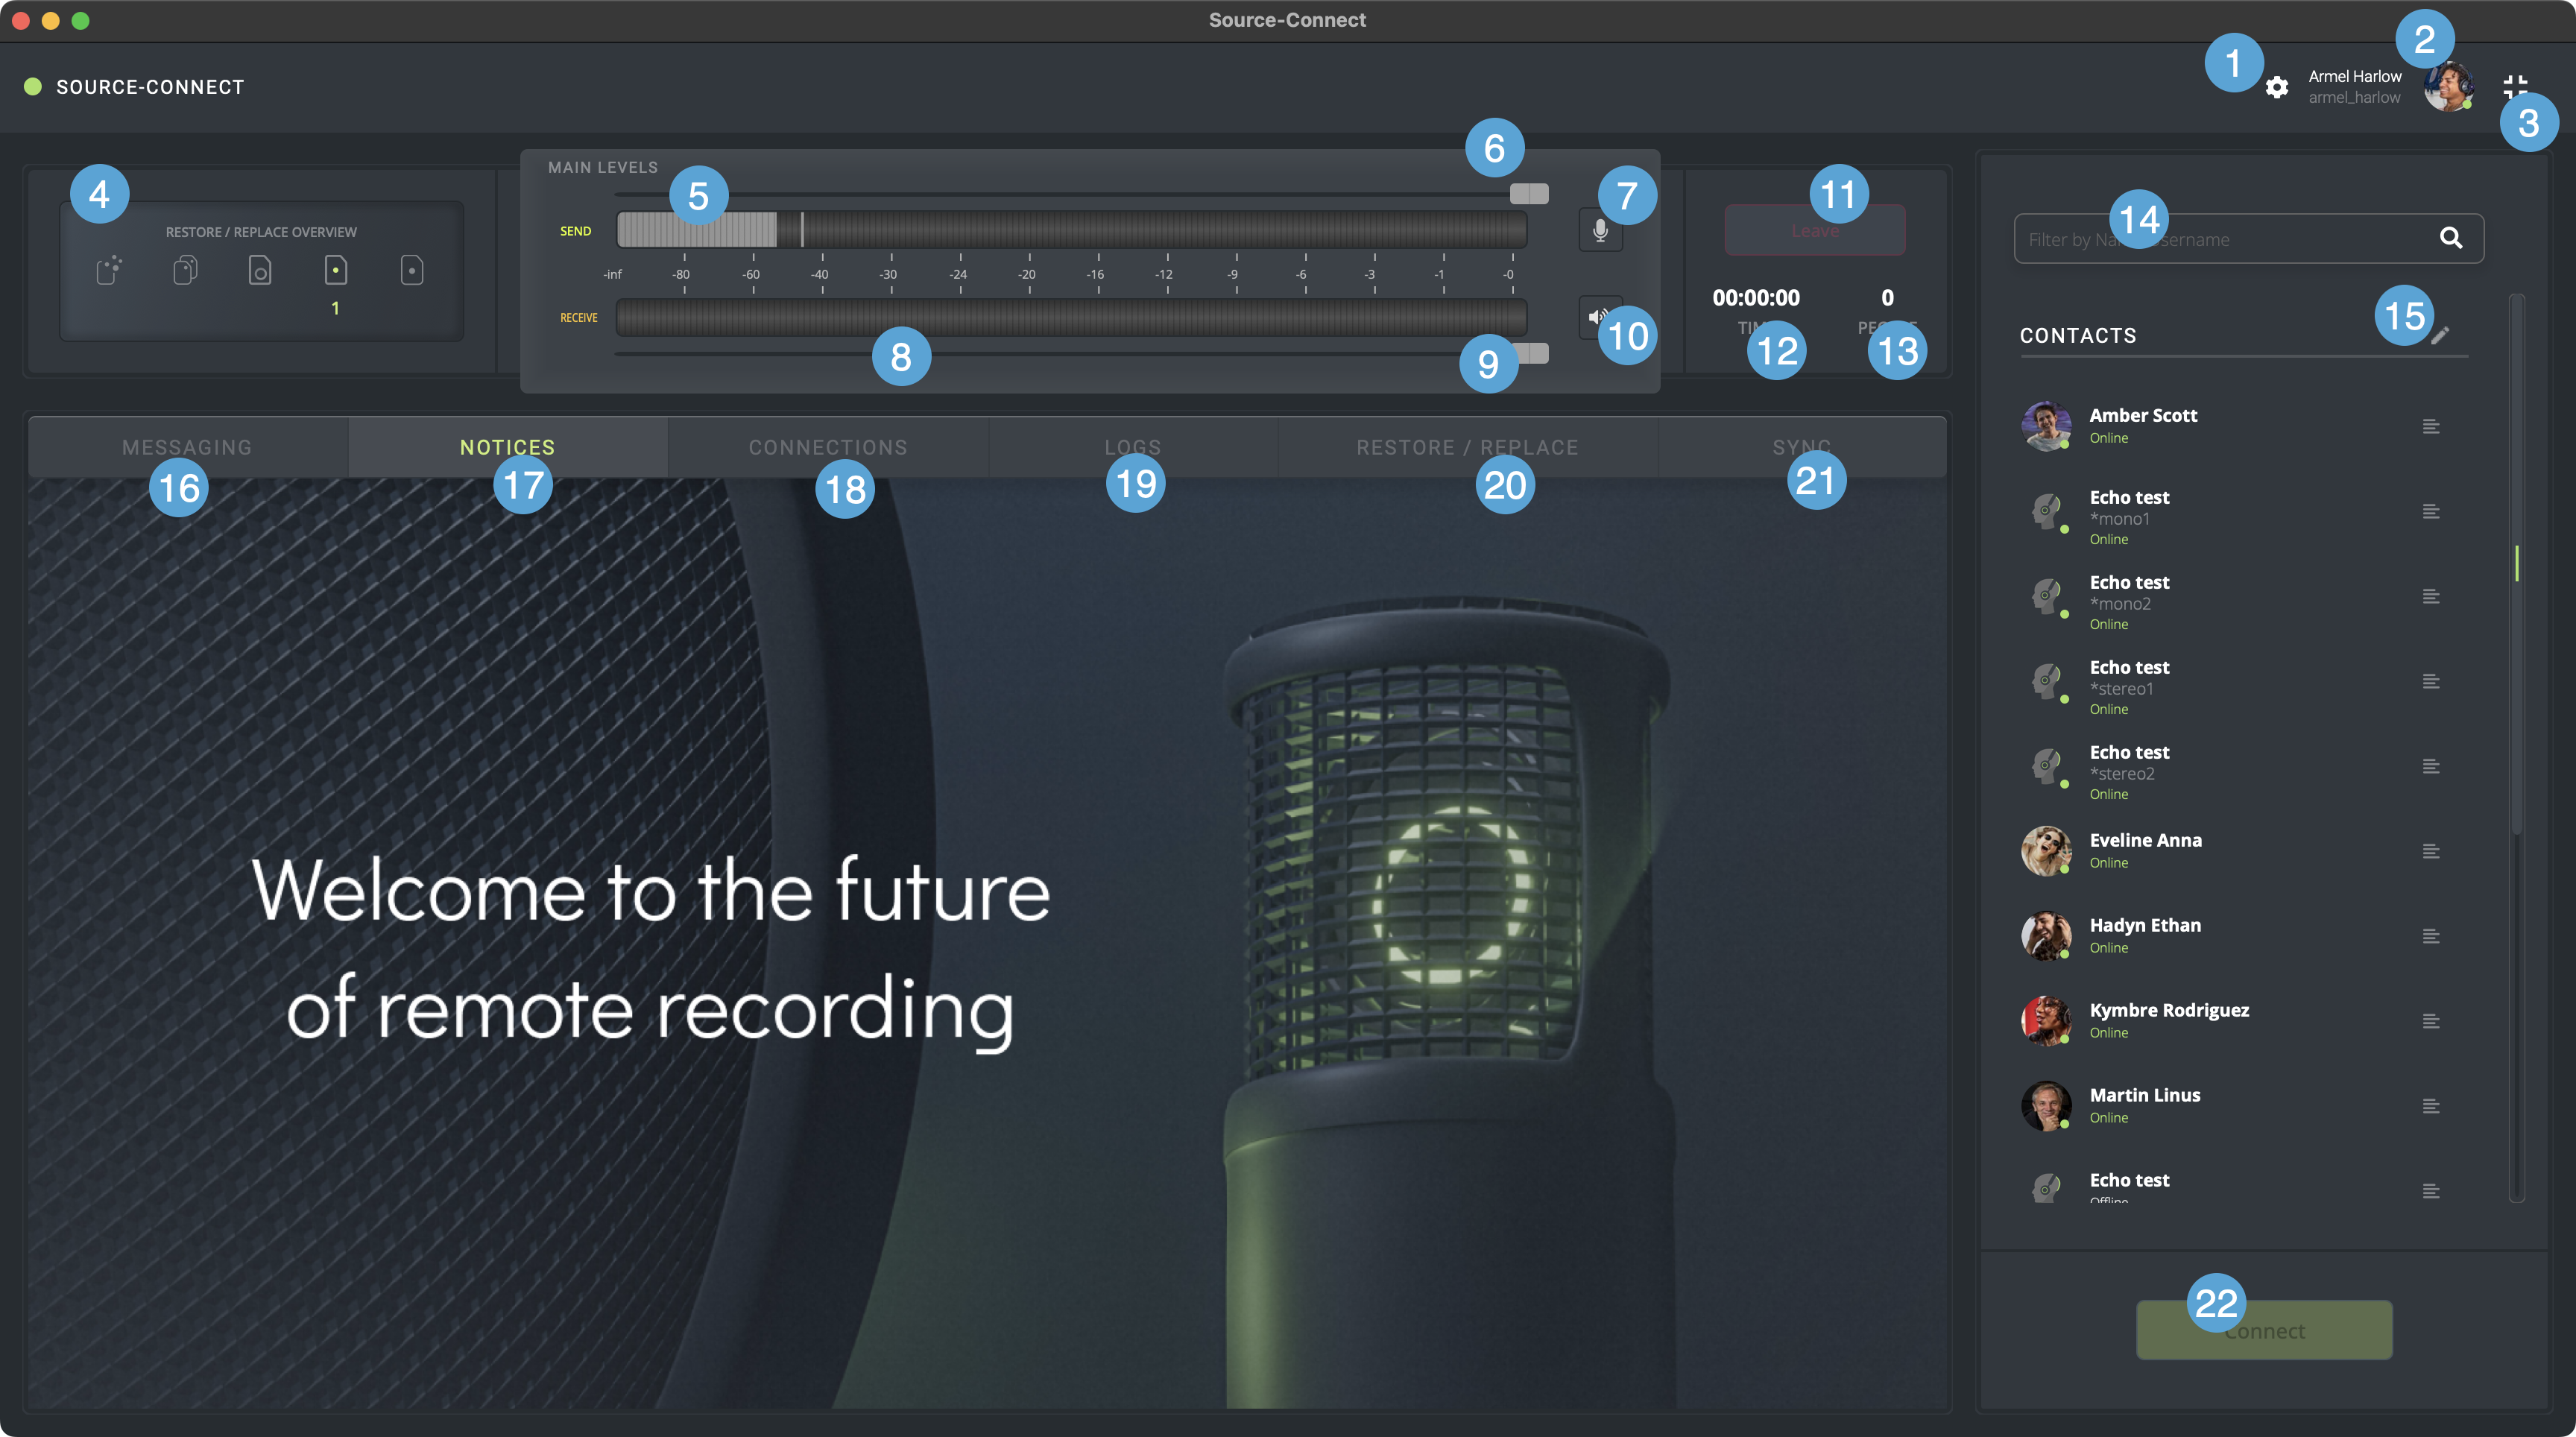2576x1437 pixels.
Task: Open the options menu for Martin Linus
Action: [x=2431, y=1107]
